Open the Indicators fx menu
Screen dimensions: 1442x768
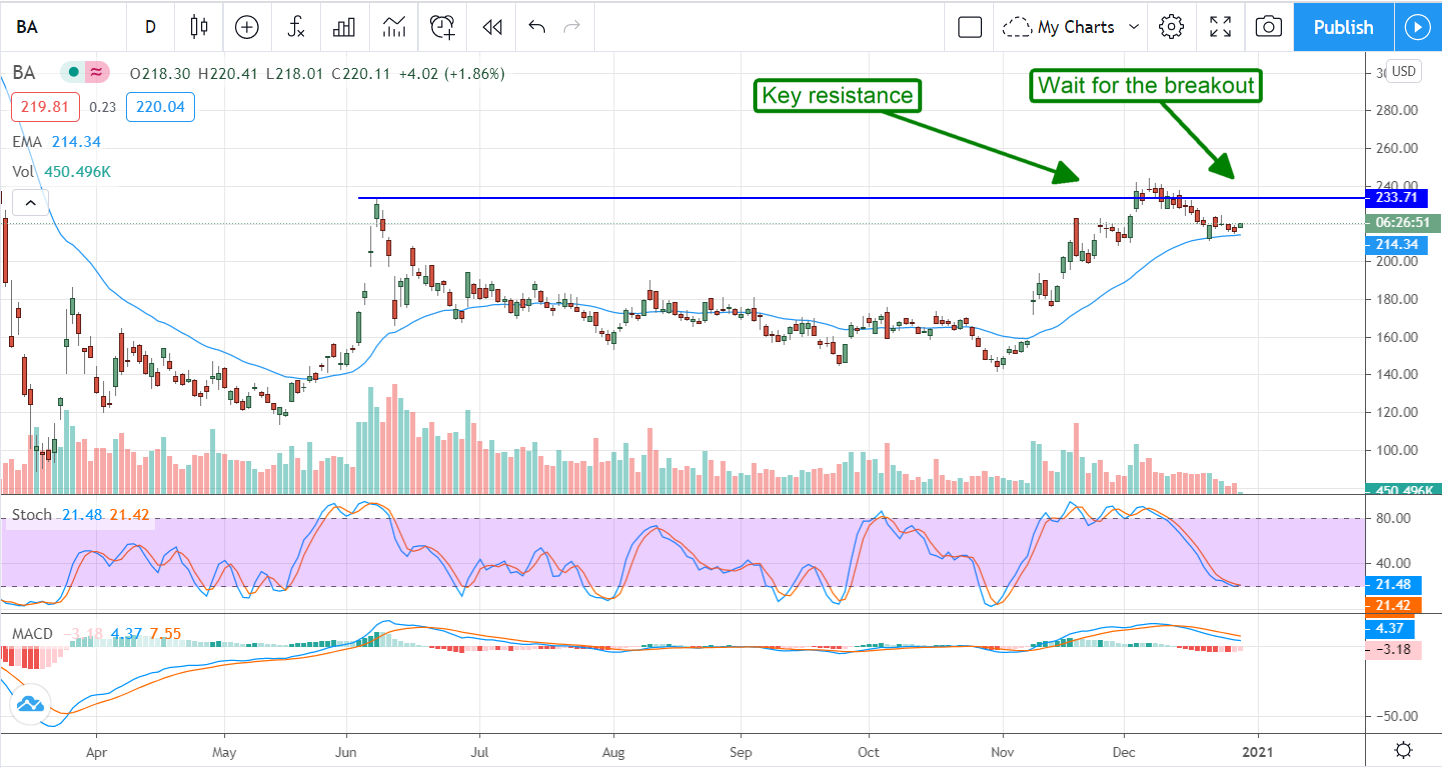pos(296,27)
